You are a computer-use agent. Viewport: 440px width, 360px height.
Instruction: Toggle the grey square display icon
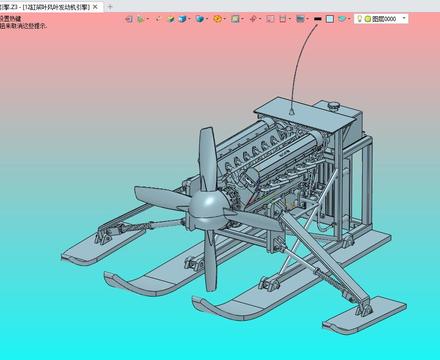270,19
